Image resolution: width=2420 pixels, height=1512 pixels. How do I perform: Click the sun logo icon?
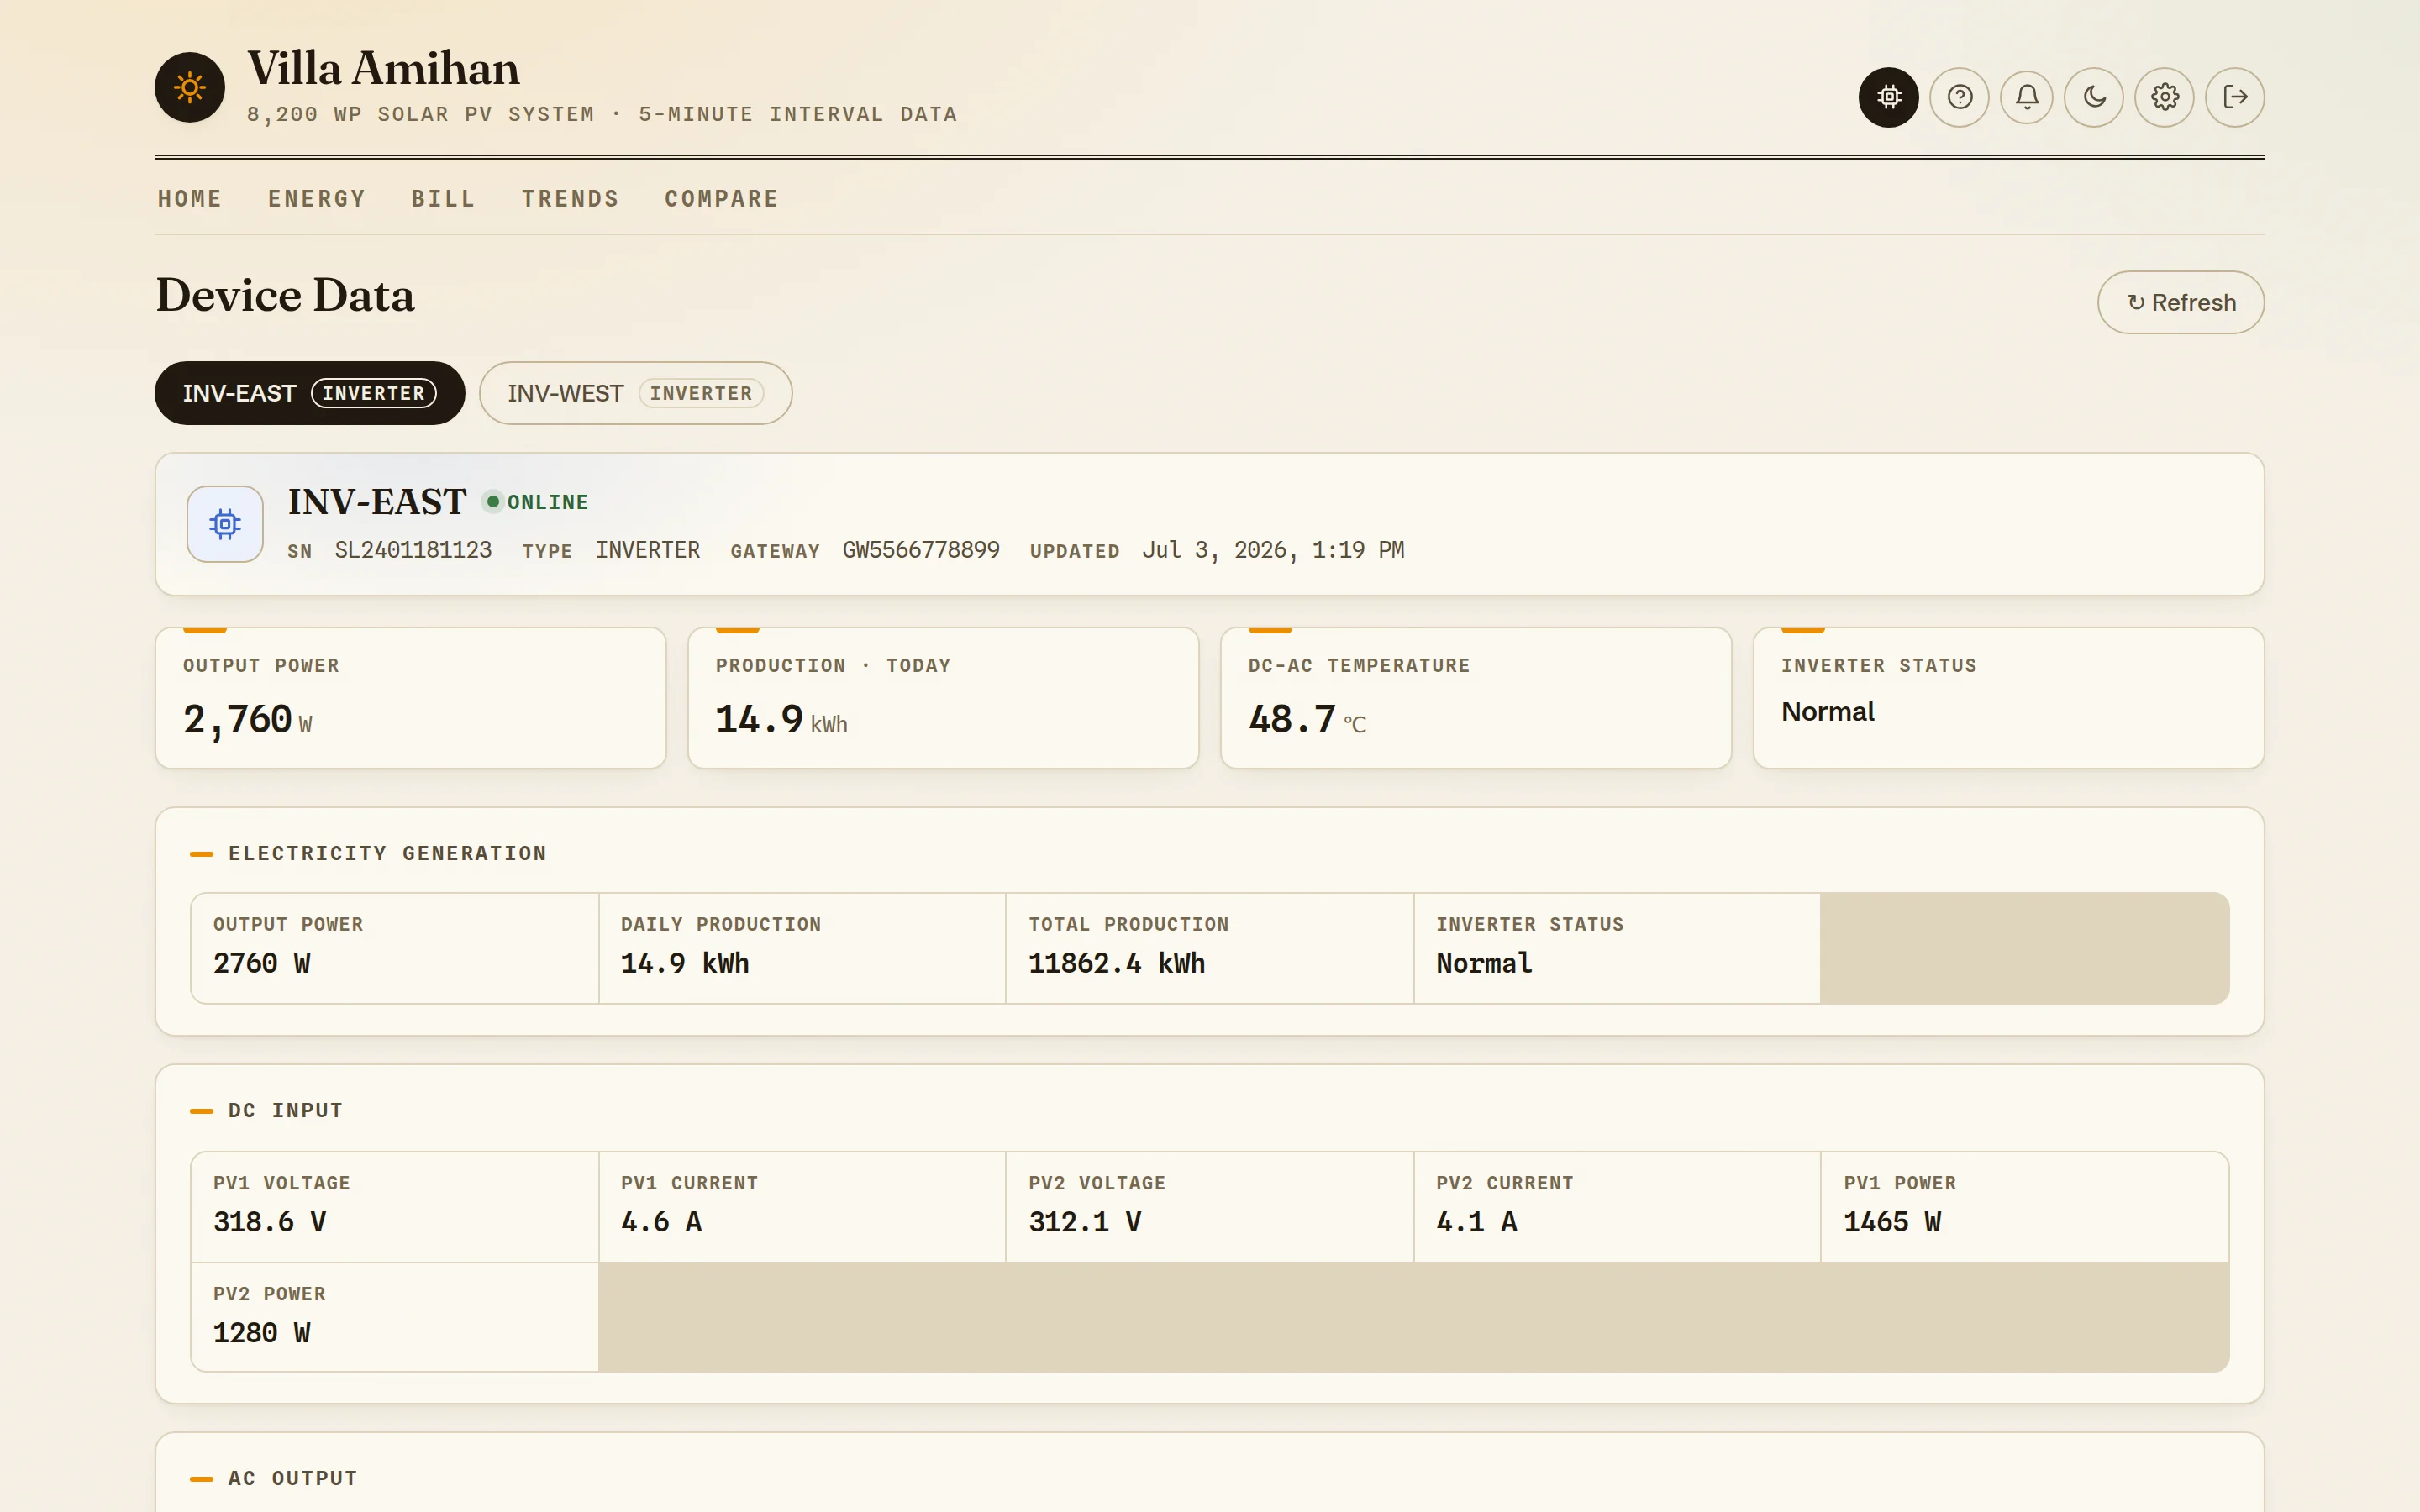[x=189, y=88]
